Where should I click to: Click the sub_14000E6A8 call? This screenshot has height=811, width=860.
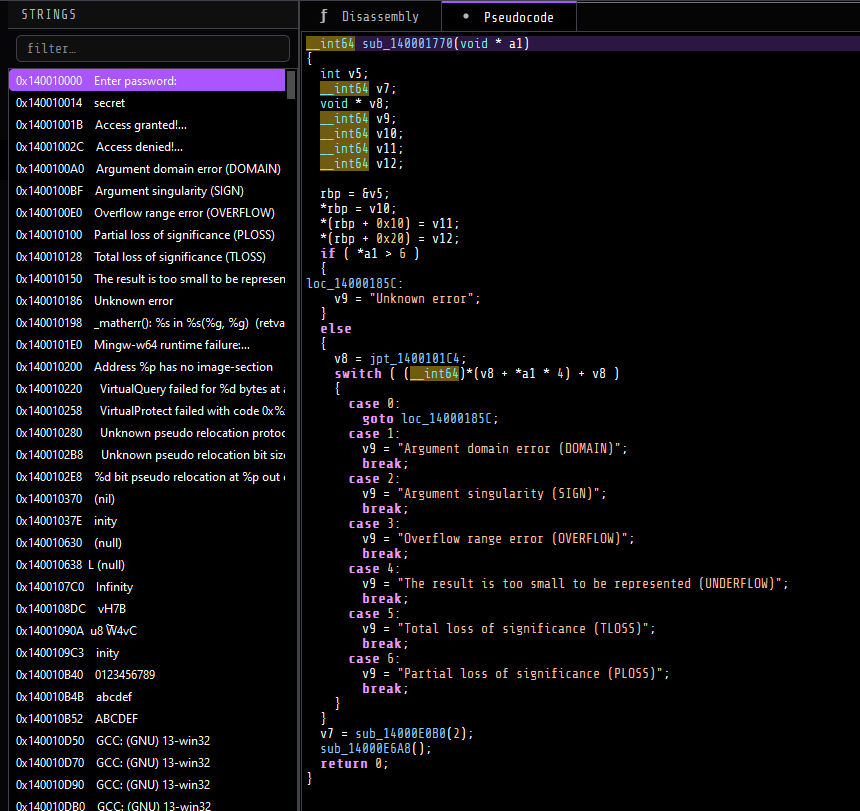click(x=365, y=748)
